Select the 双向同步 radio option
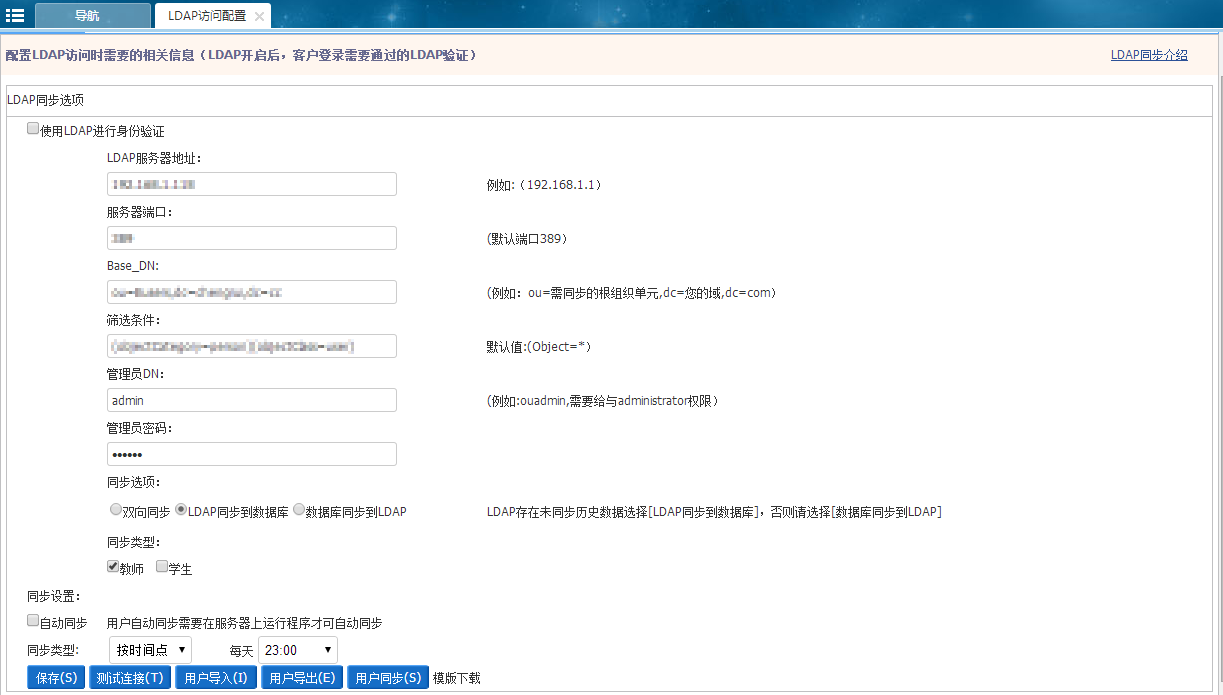 tap(116, 509)
